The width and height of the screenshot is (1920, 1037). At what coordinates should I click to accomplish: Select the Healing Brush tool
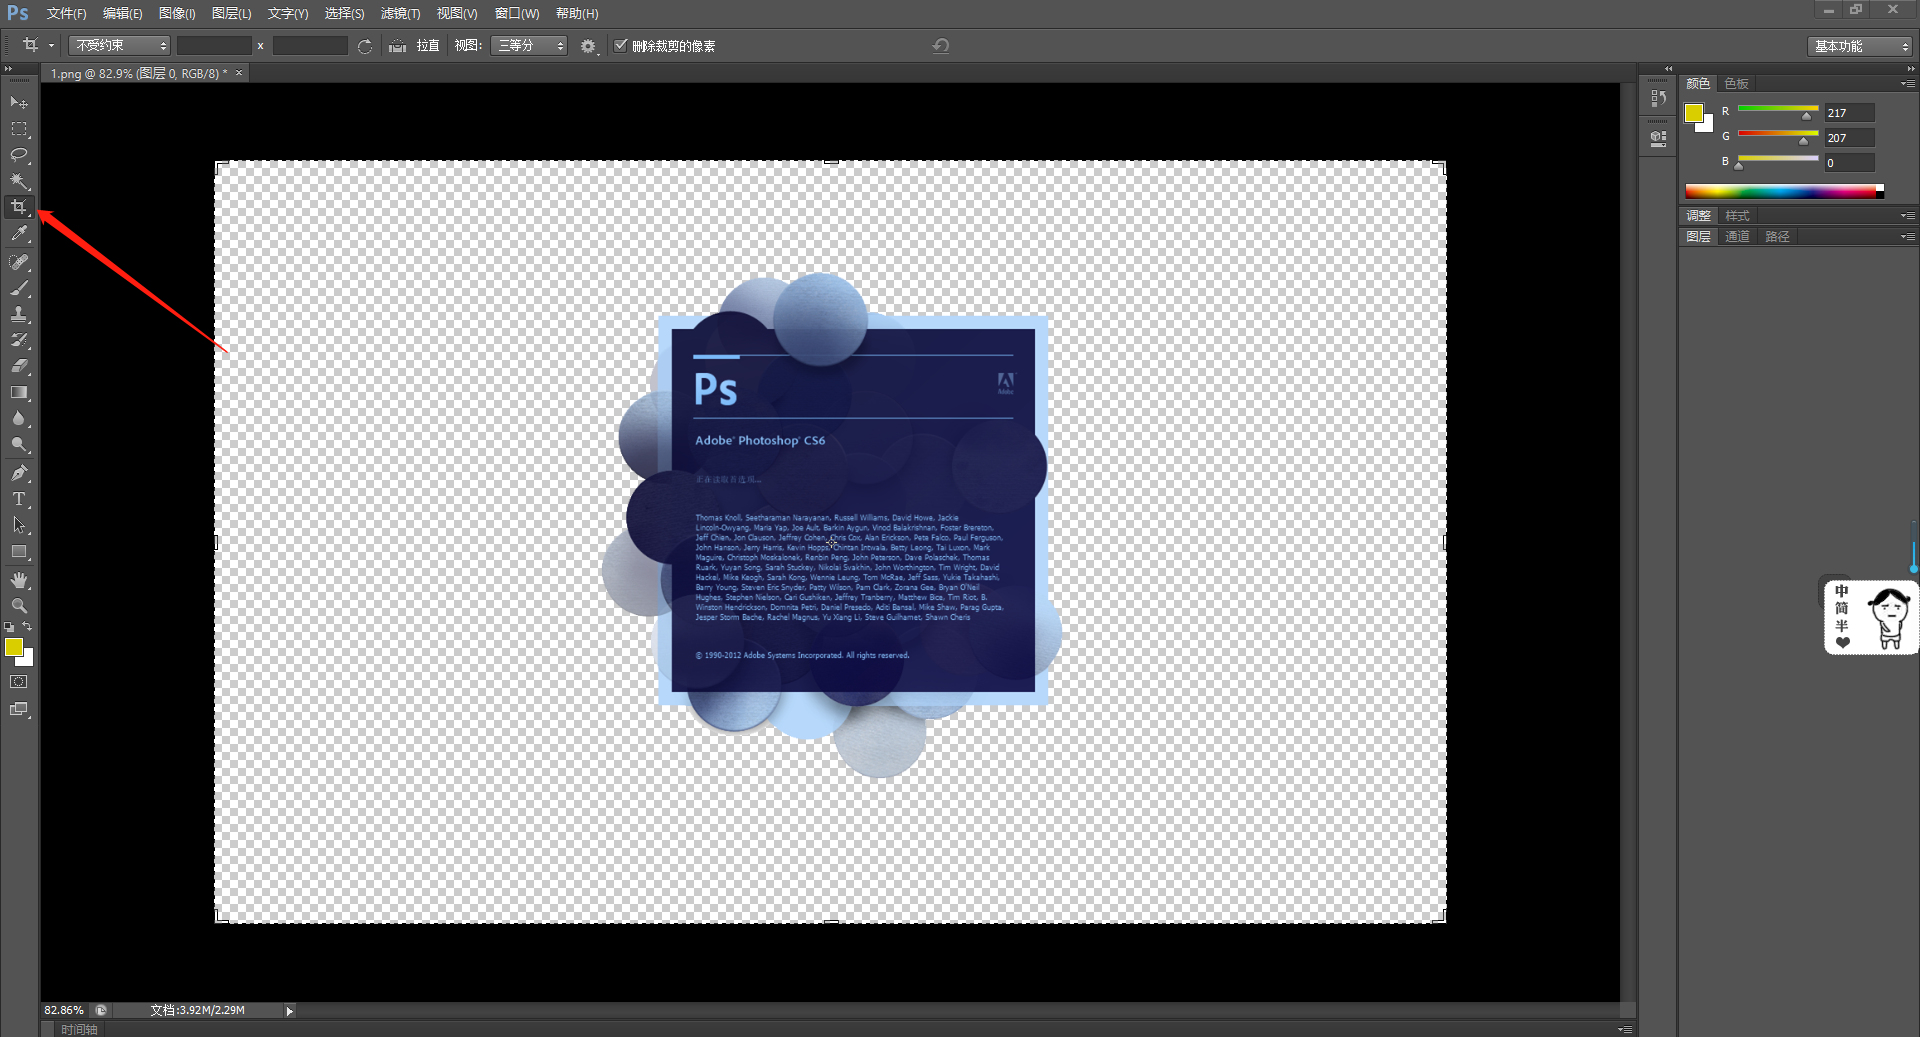(19, 262)
